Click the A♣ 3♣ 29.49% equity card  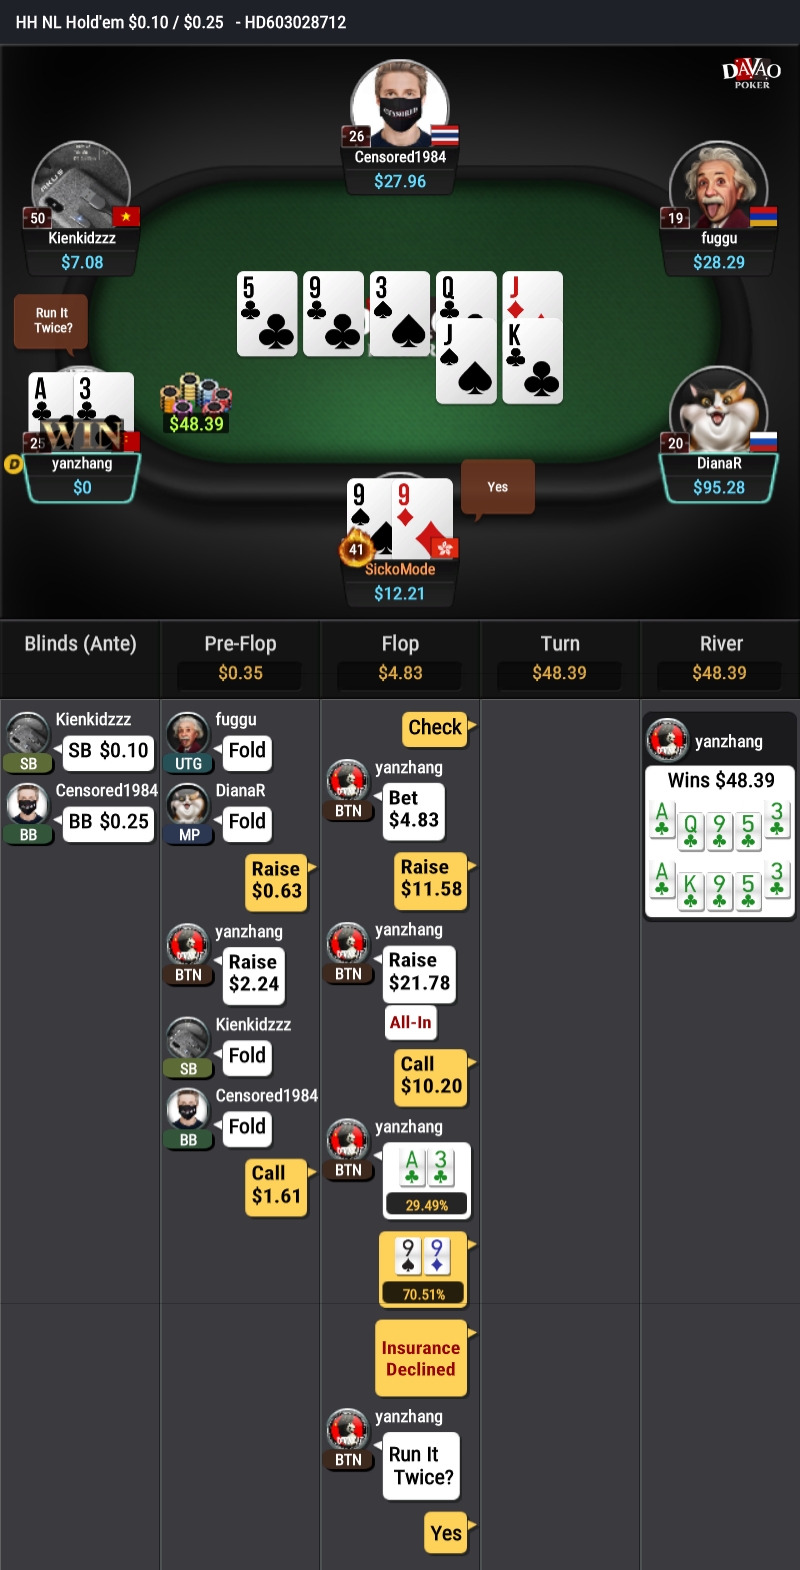click(x=426, y=1181)
